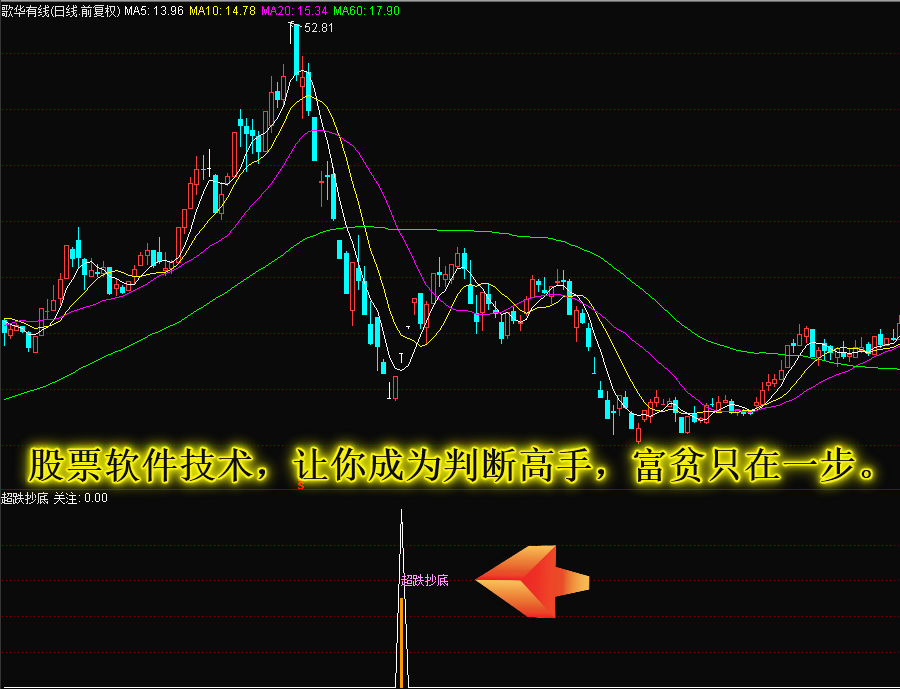Click the 52.81 peak price label
The image size is (900, 689).
point(319,28)
